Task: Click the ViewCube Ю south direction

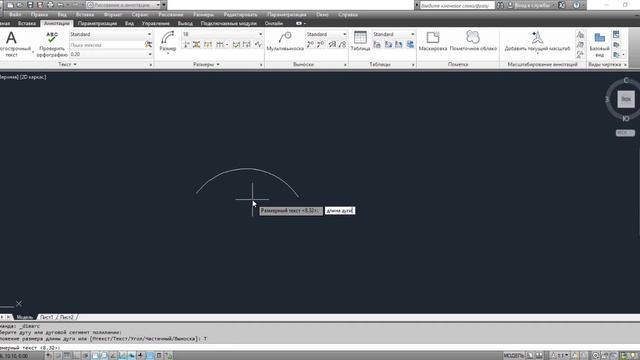Action: coord(626,119)
